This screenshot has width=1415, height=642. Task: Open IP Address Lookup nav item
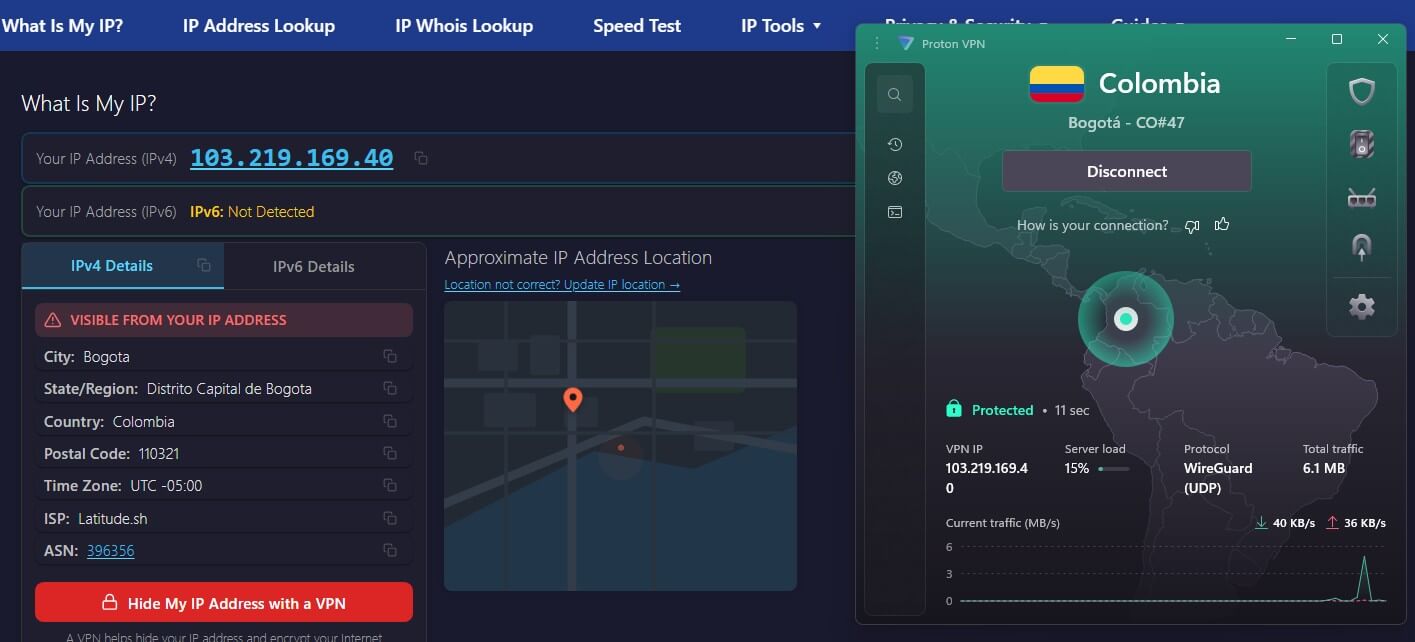[259, 26]
